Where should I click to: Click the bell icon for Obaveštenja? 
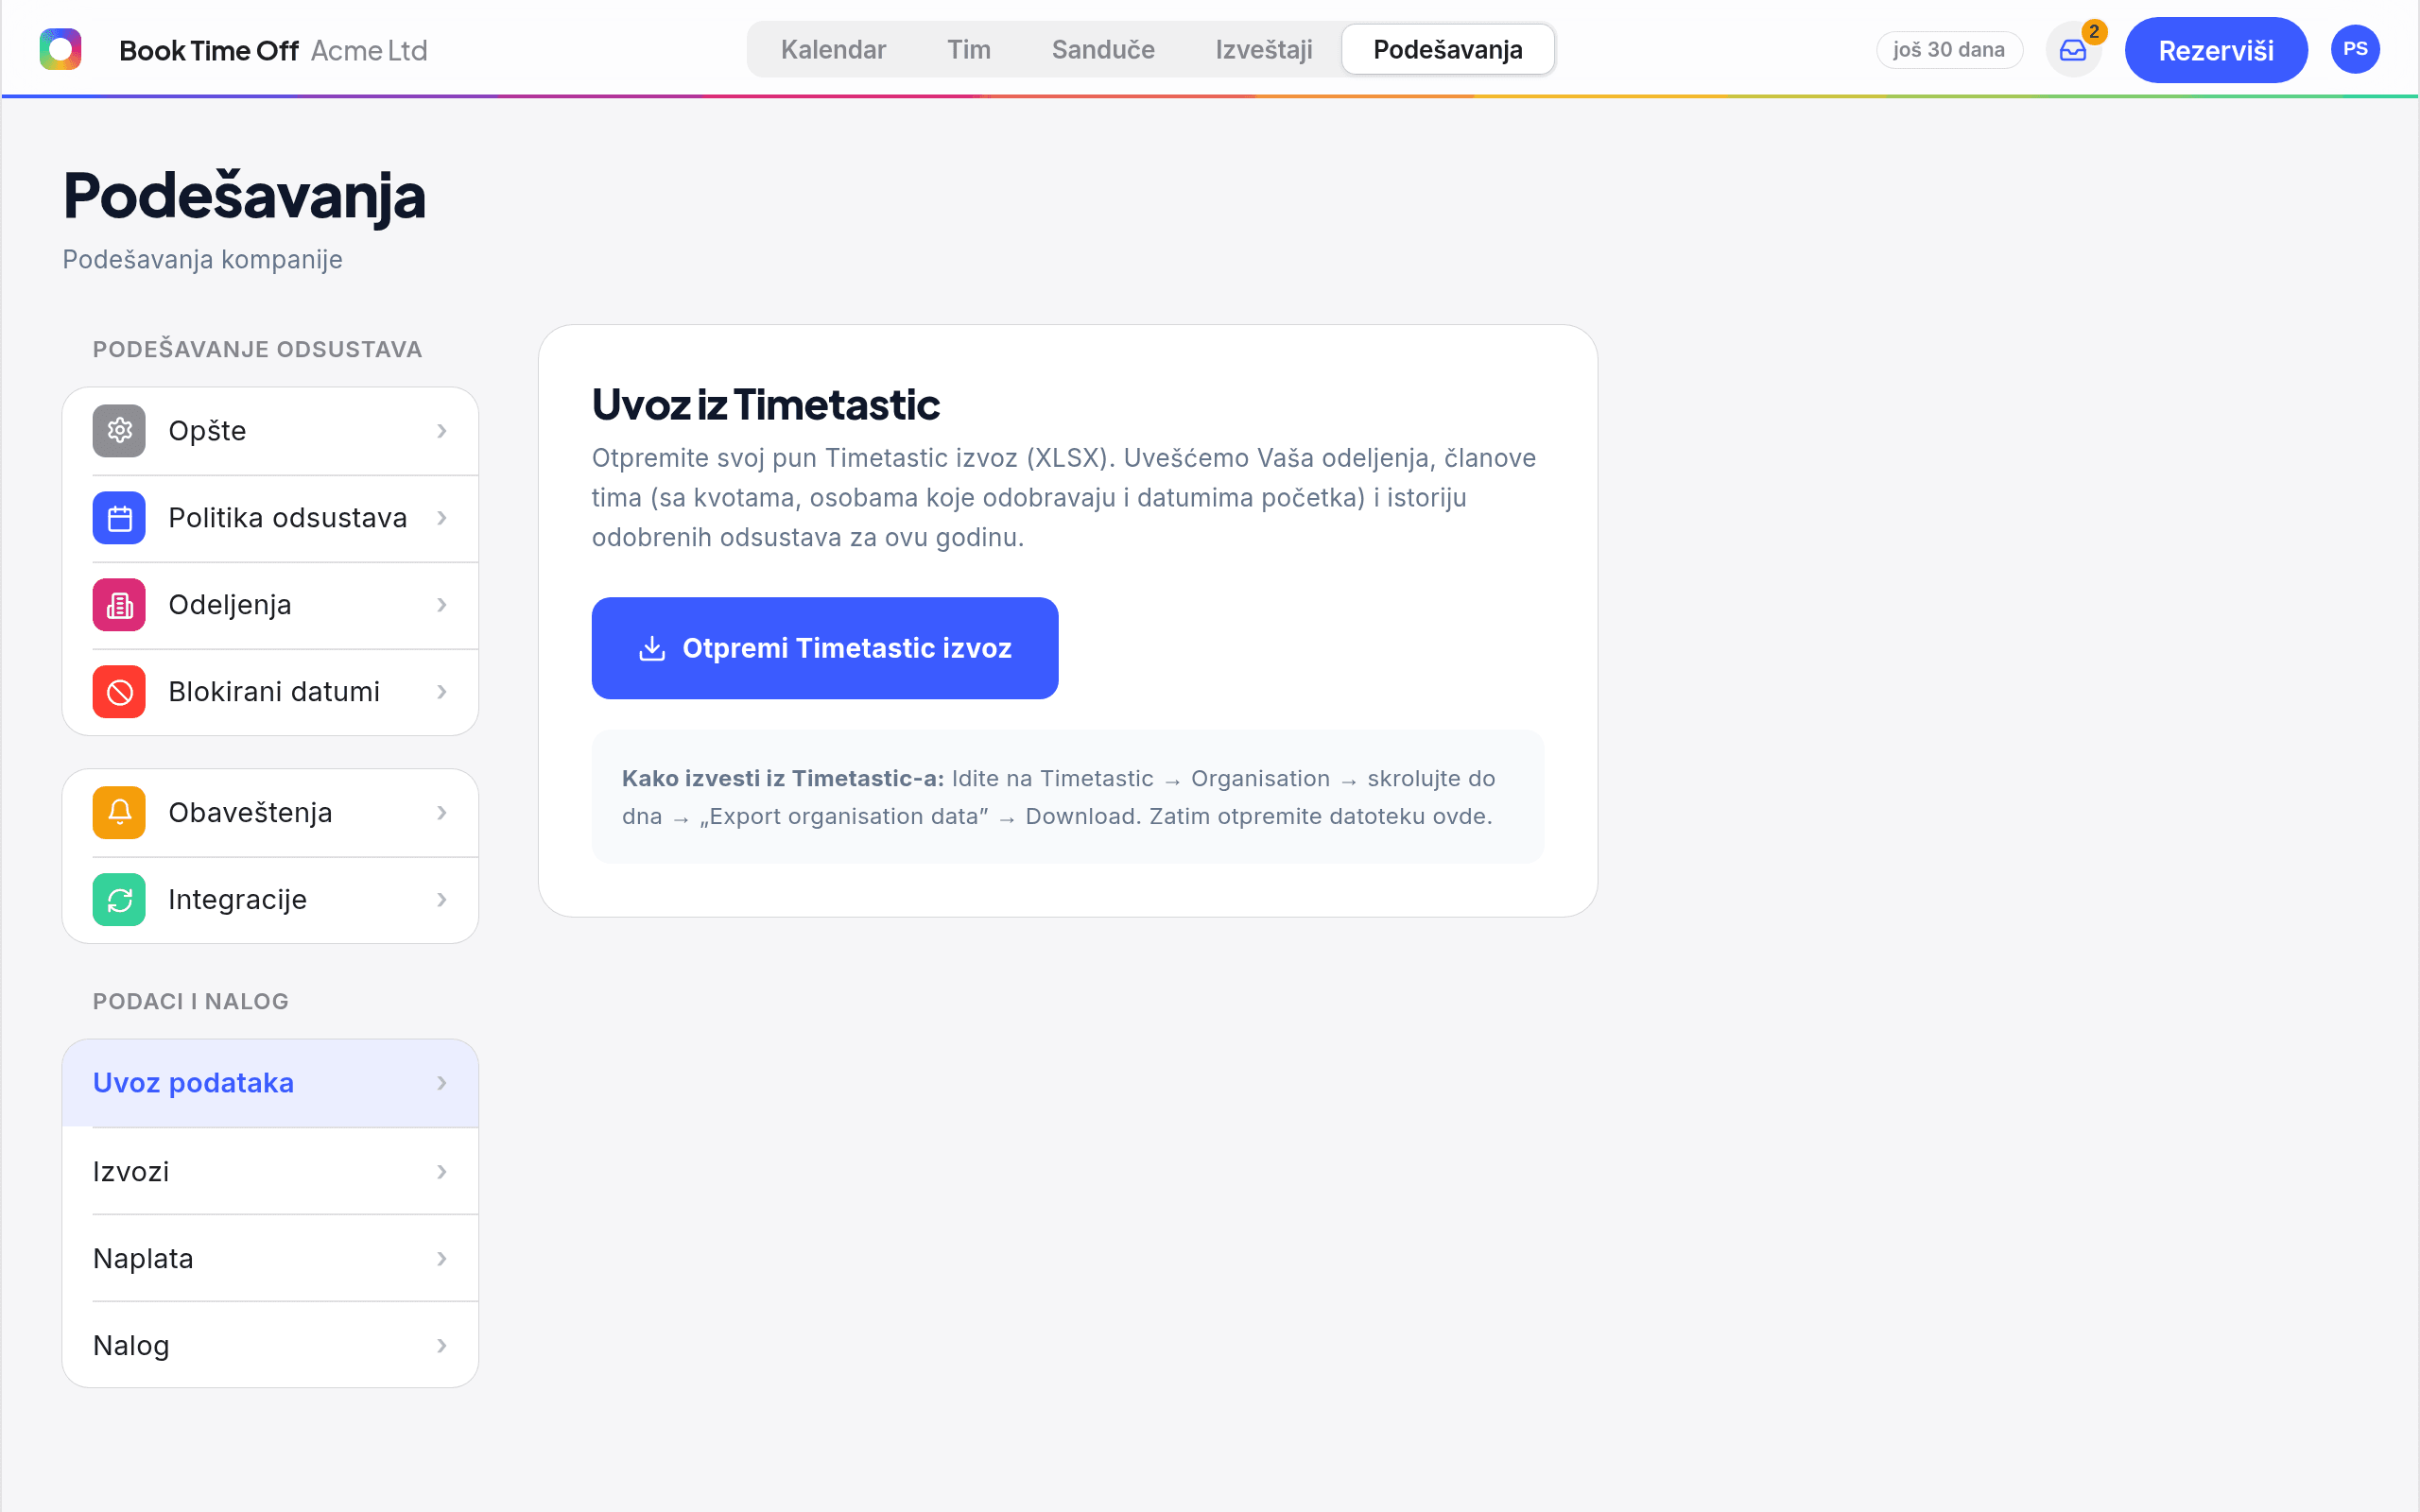point(119,813)
